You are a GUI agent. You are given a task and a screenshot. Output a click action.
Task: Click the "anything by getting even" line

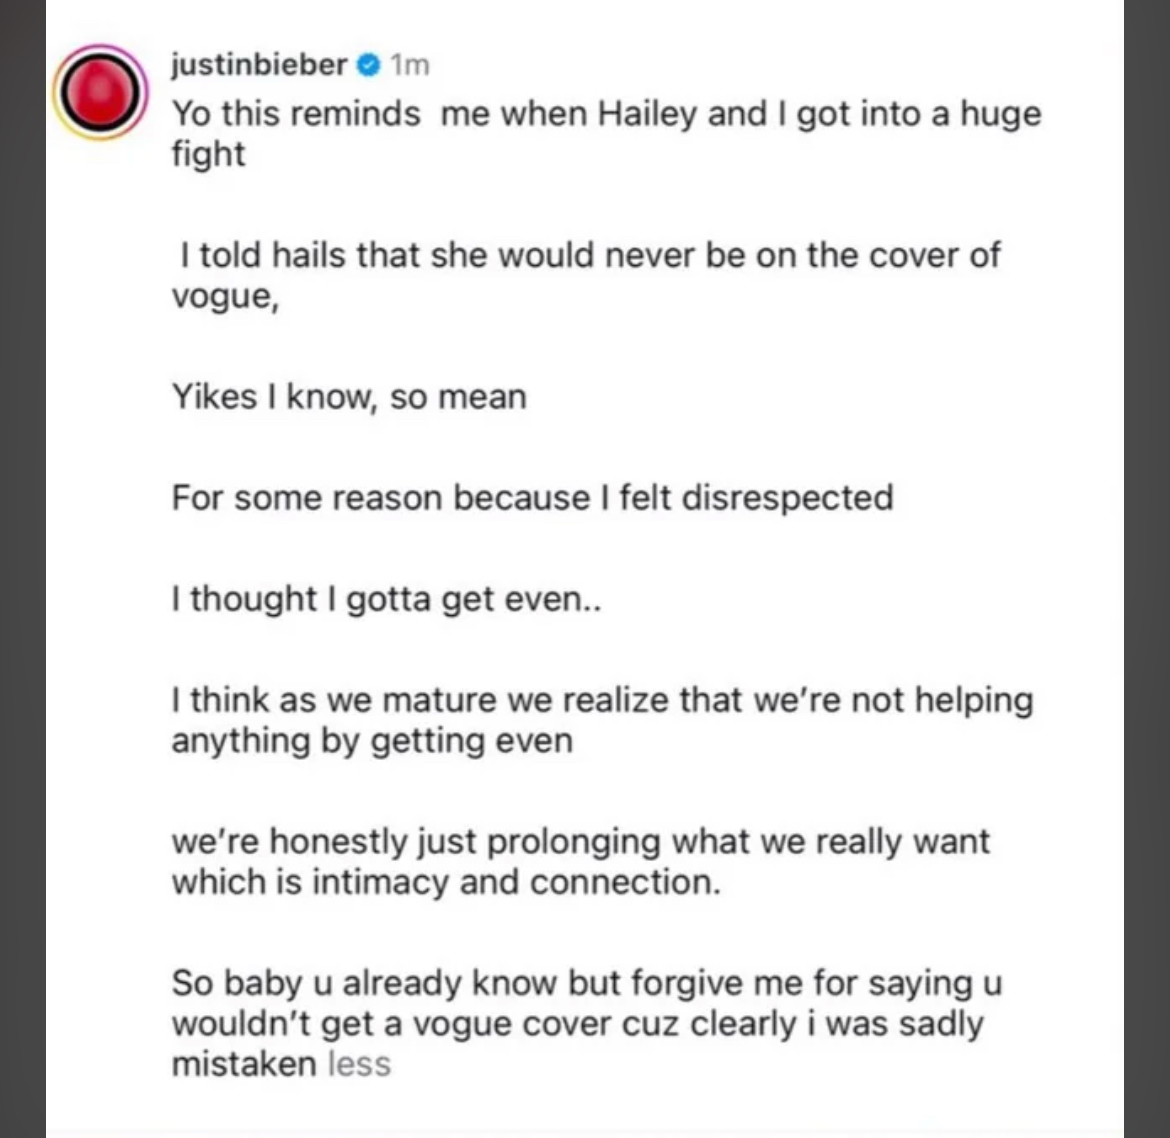[x=372, y=741]
